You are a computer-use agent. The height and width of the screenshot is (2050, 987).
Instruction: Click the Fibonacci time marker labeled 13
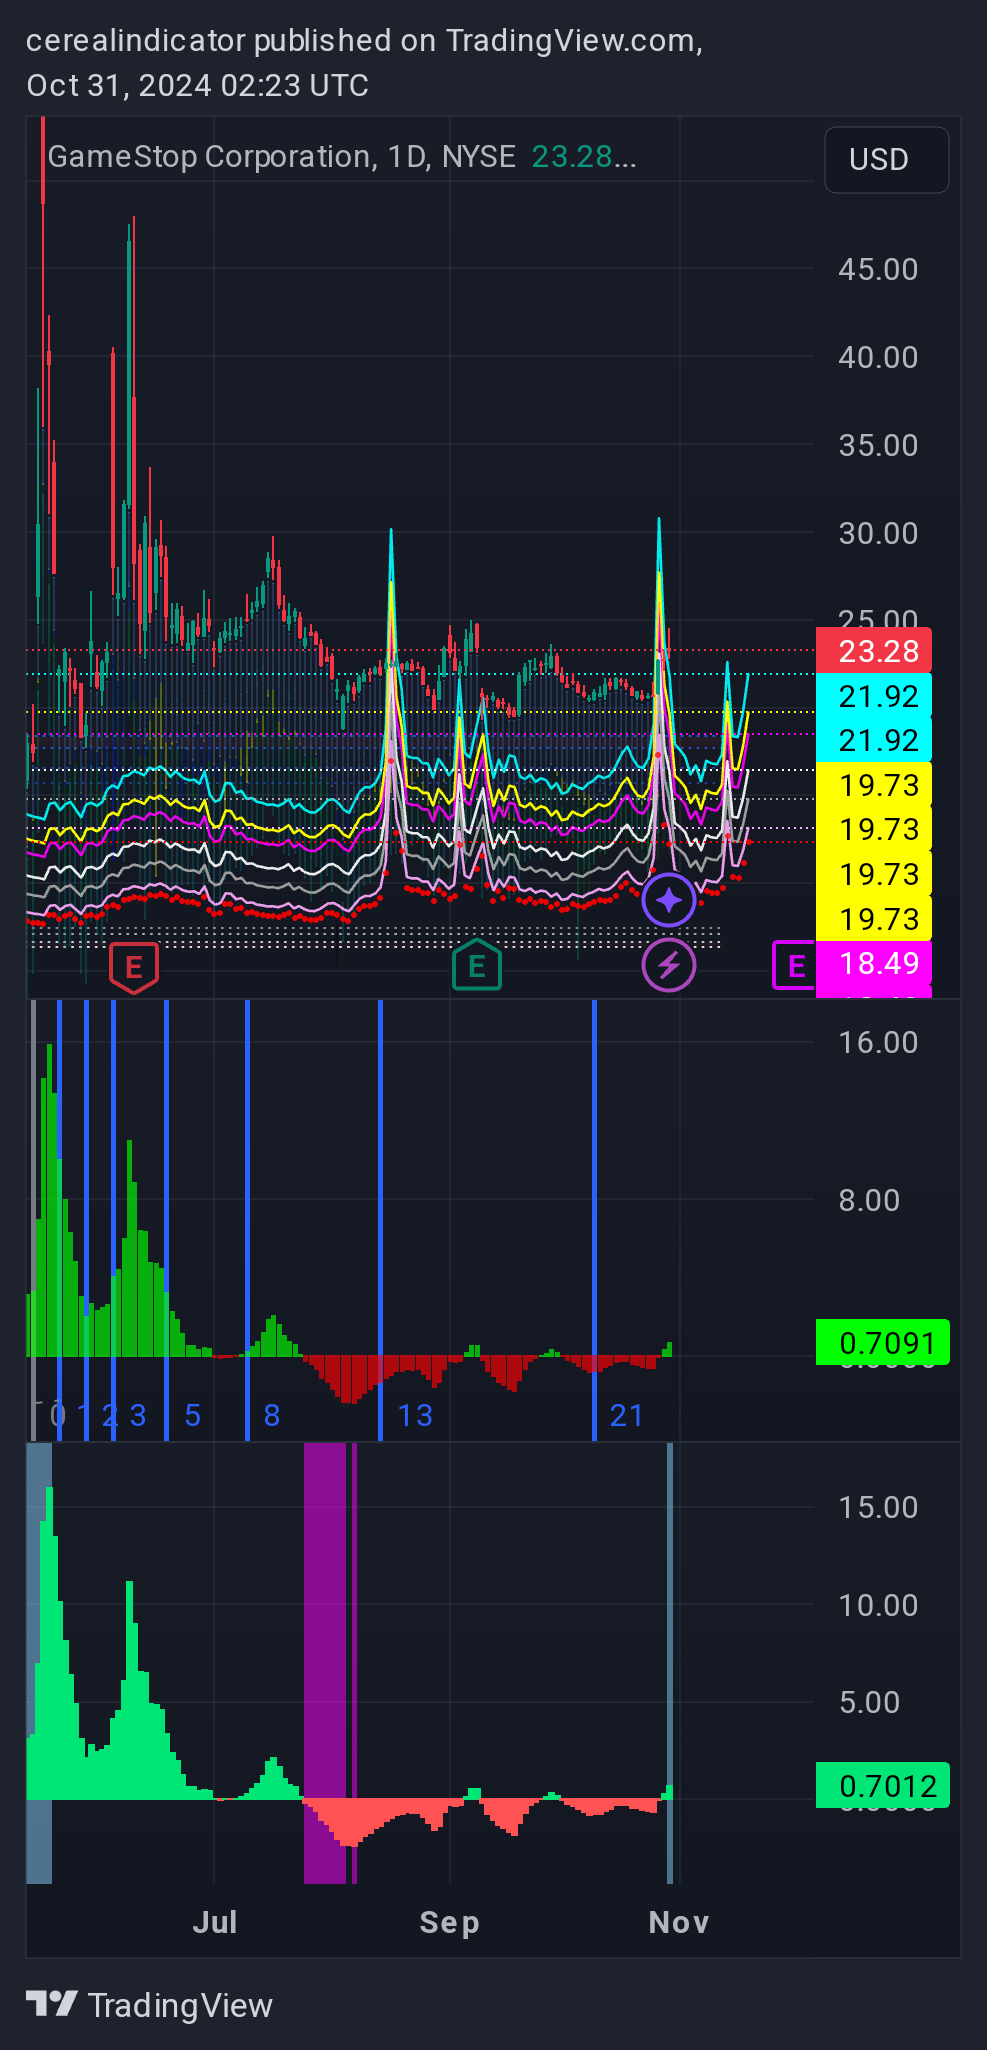[x=415, y=1415]
